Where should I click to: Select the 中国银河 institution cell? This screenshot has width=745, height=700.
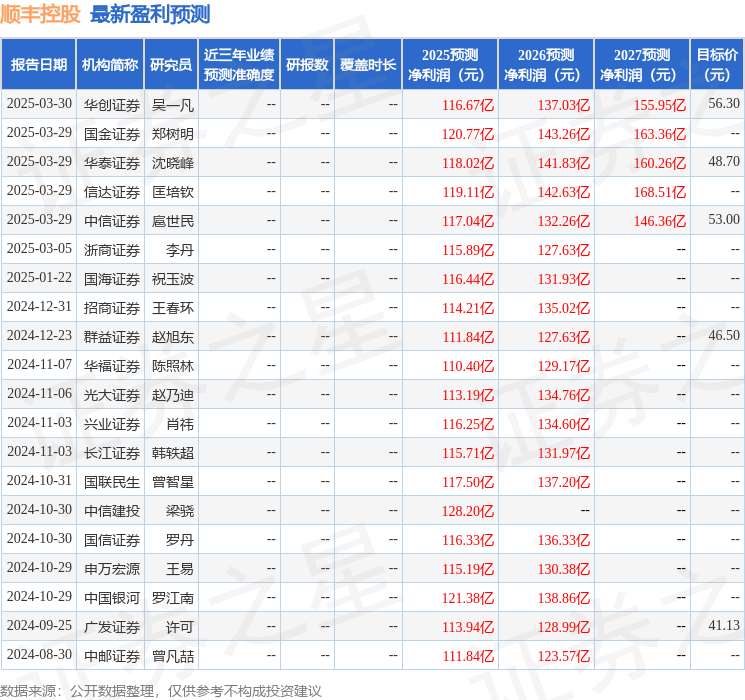[112, 597]
